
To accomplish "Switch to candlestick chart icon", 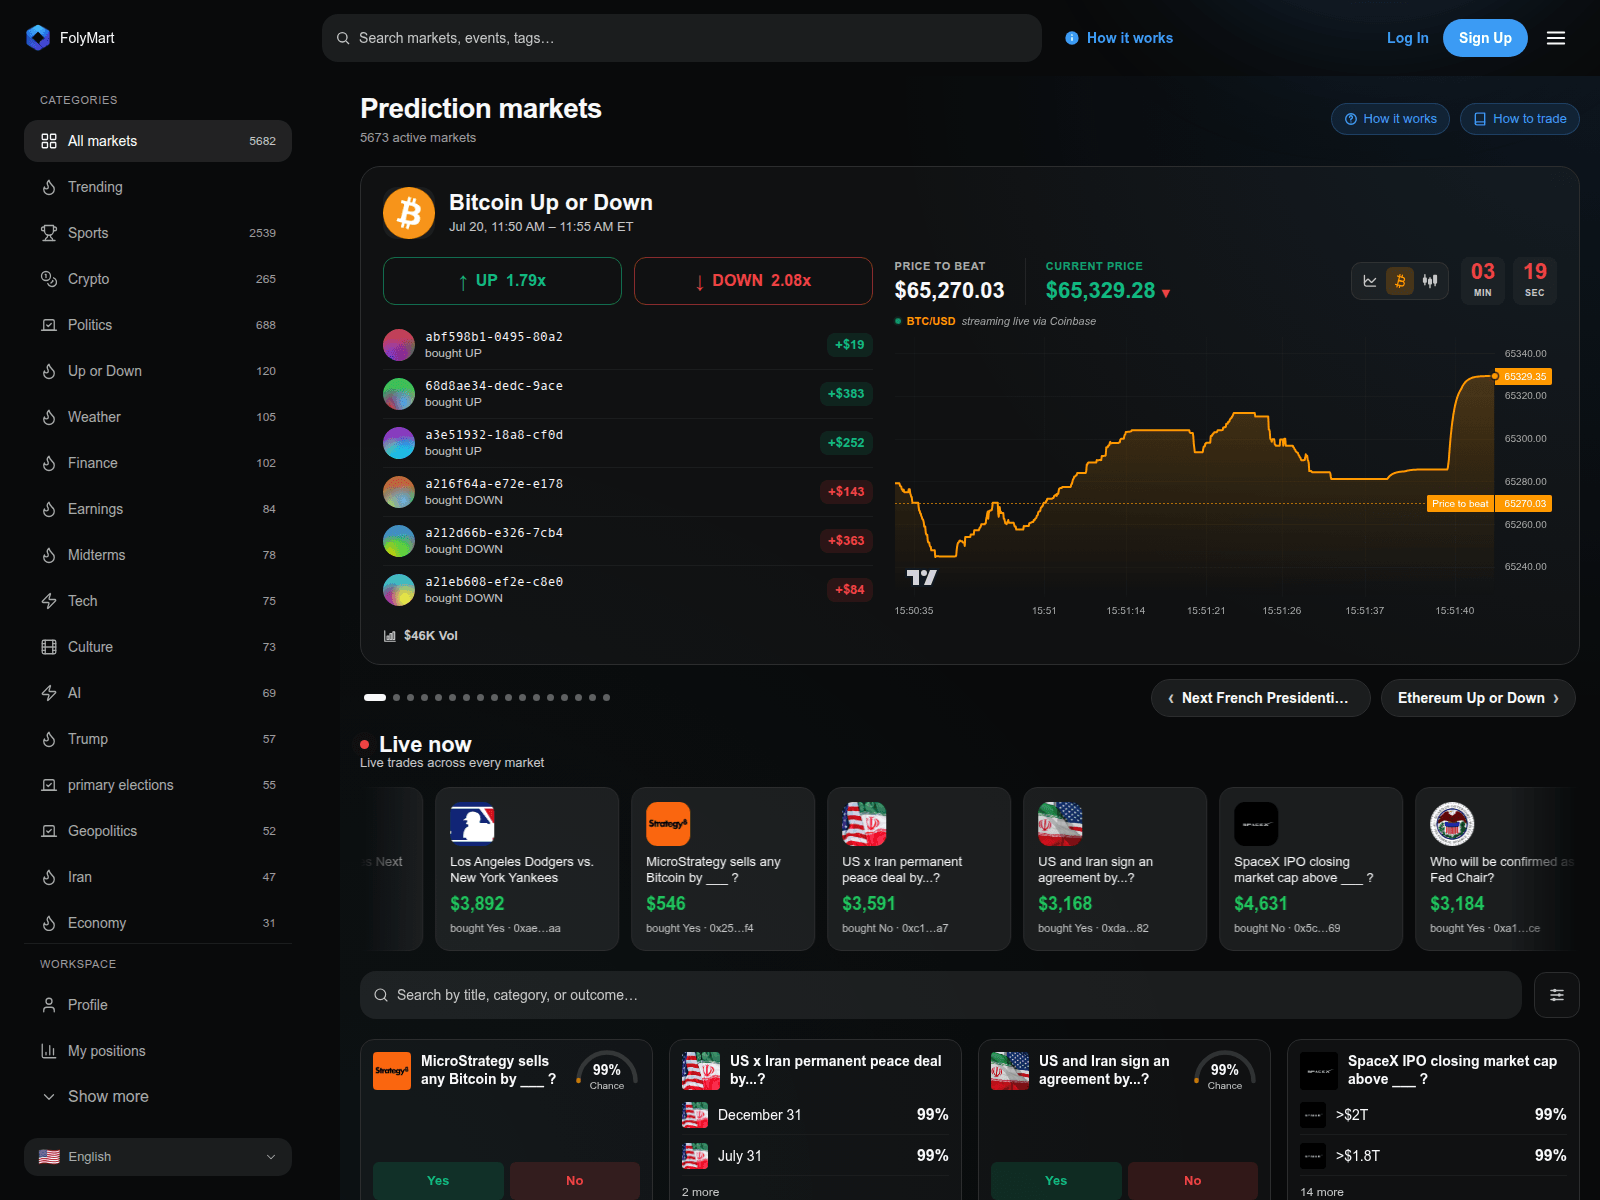I will coord(1430,281).
